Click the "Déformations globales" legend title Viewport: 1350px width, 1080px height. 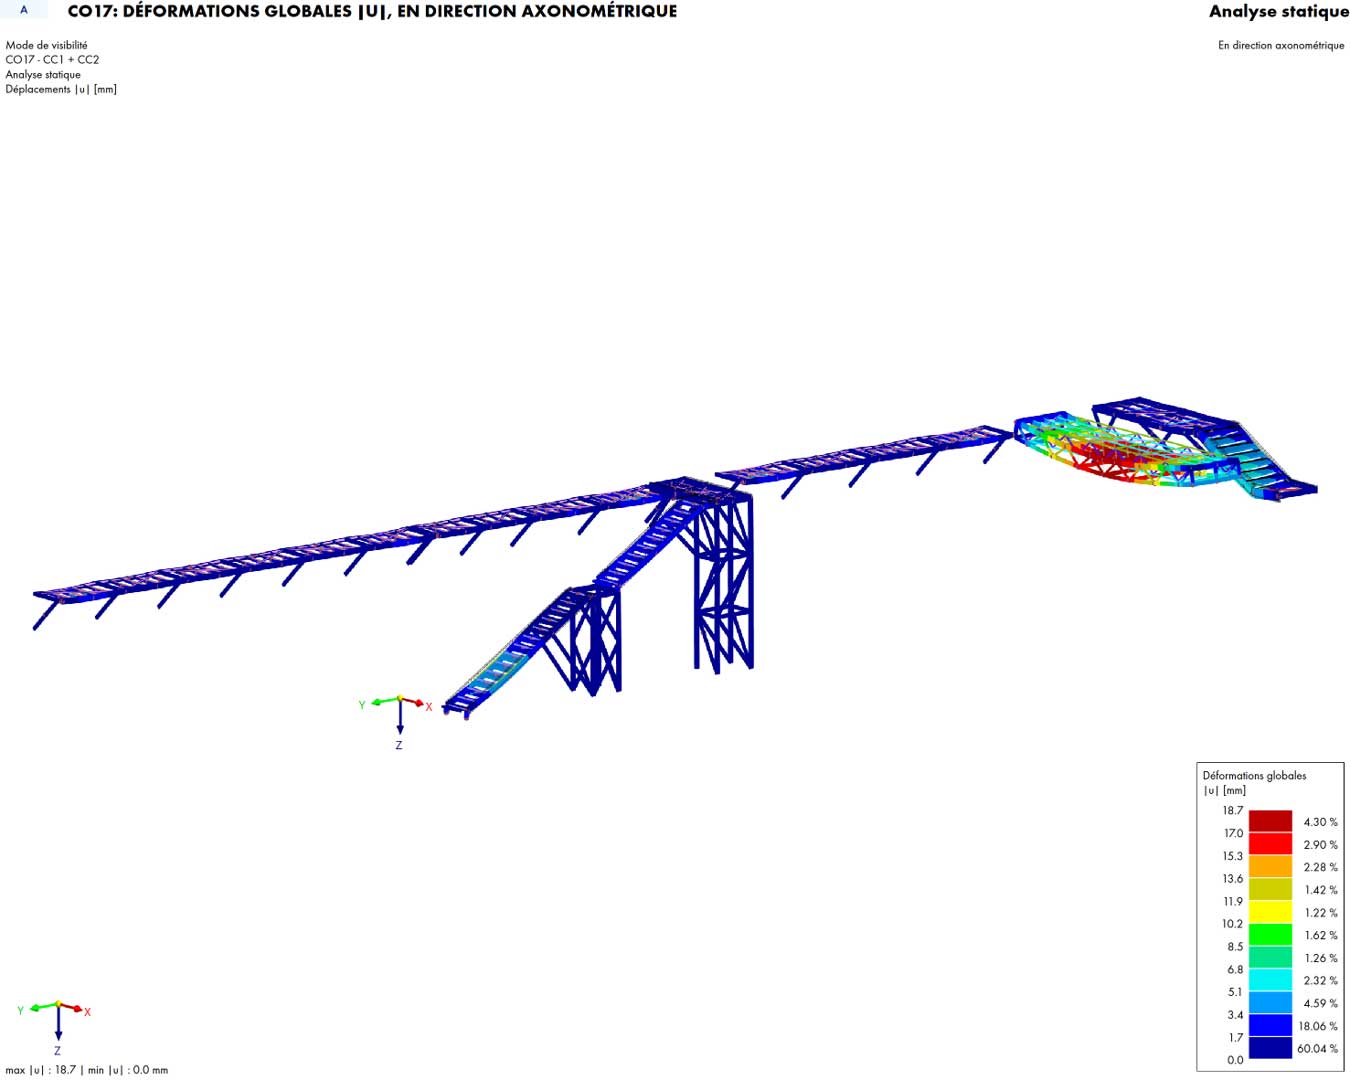(x=1254, y=775)
